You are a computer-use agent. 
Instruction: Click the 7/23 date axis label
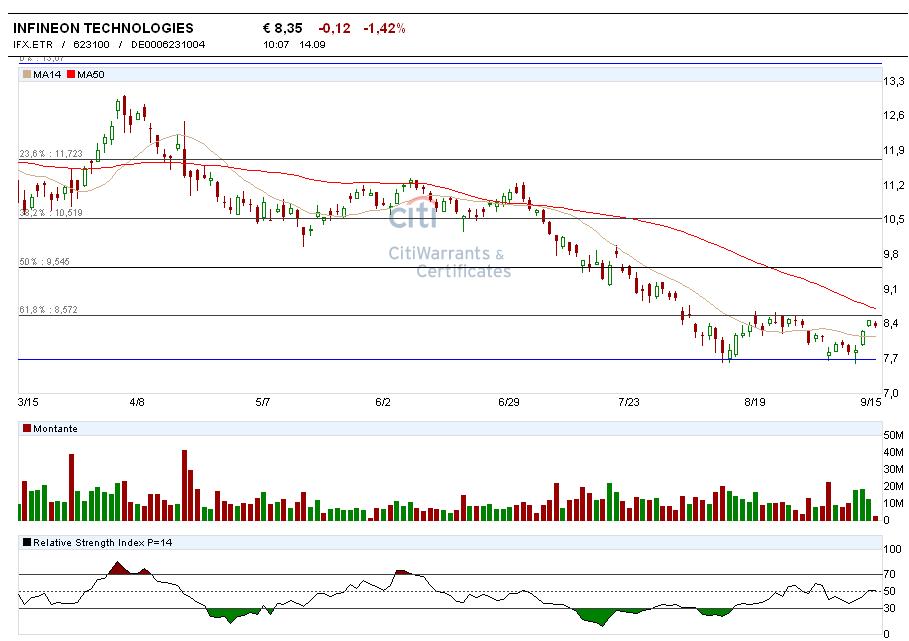point(629,402)
